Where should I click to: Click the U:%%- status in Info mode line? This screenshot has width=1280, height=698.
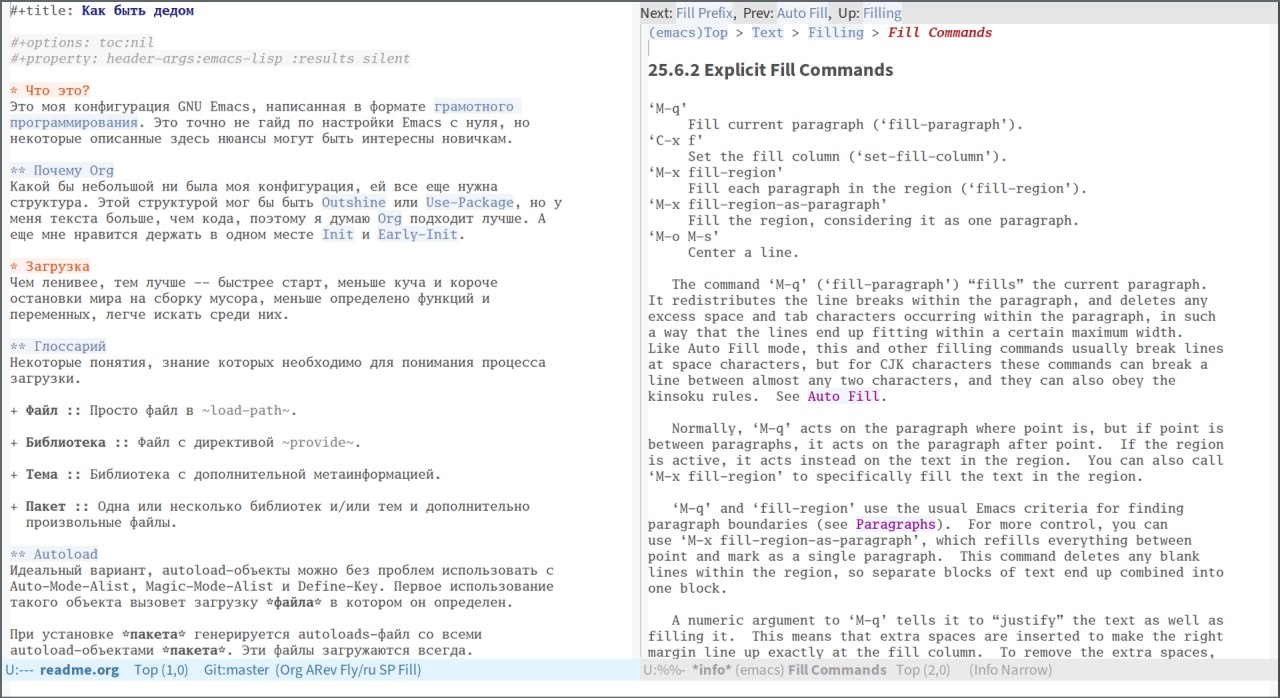click(664, 670)
